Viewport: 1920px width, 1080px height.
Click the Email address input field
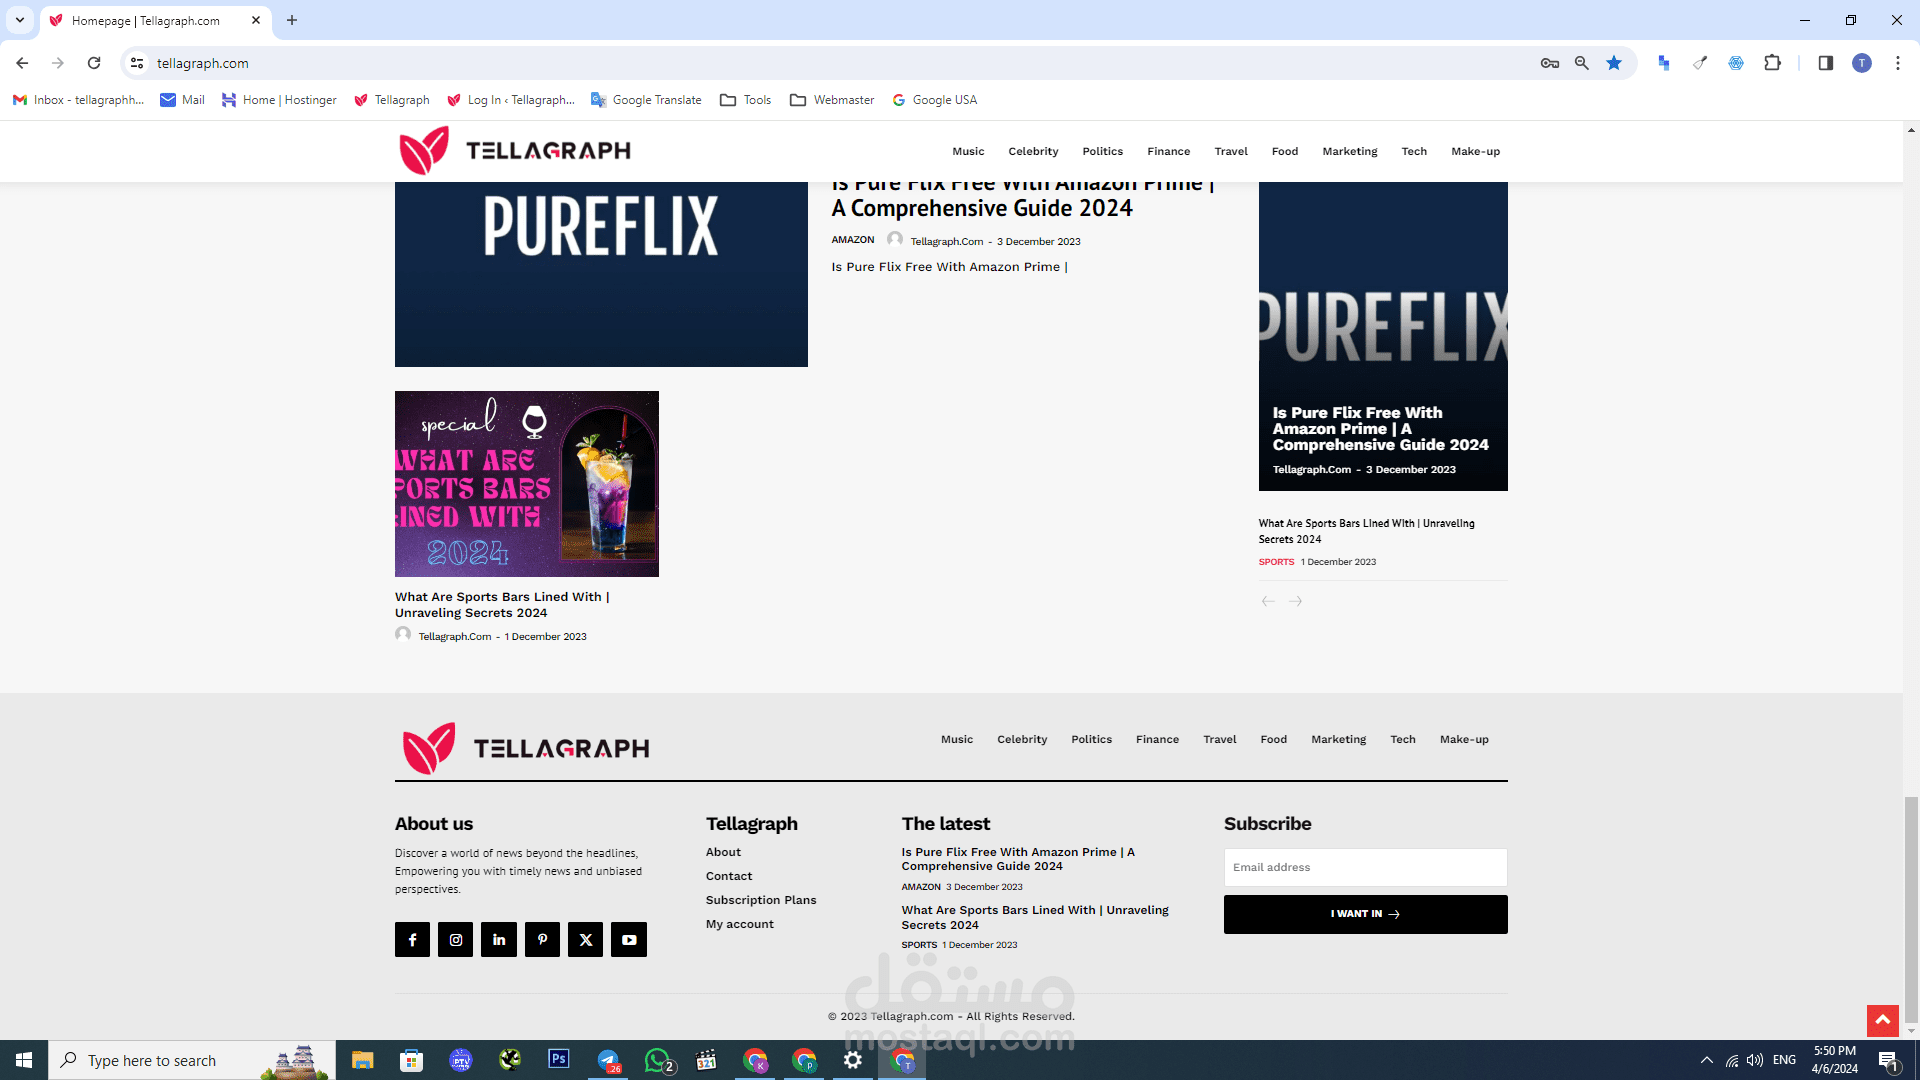pos(1366,867)
